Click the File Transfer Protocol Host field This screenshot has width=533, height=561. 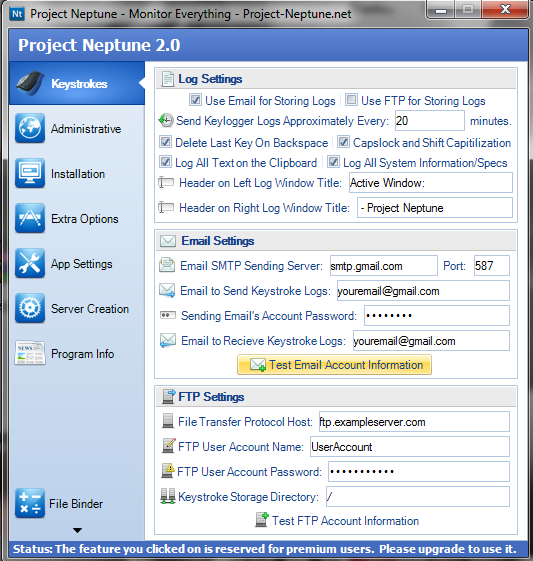tap(414, 421)
